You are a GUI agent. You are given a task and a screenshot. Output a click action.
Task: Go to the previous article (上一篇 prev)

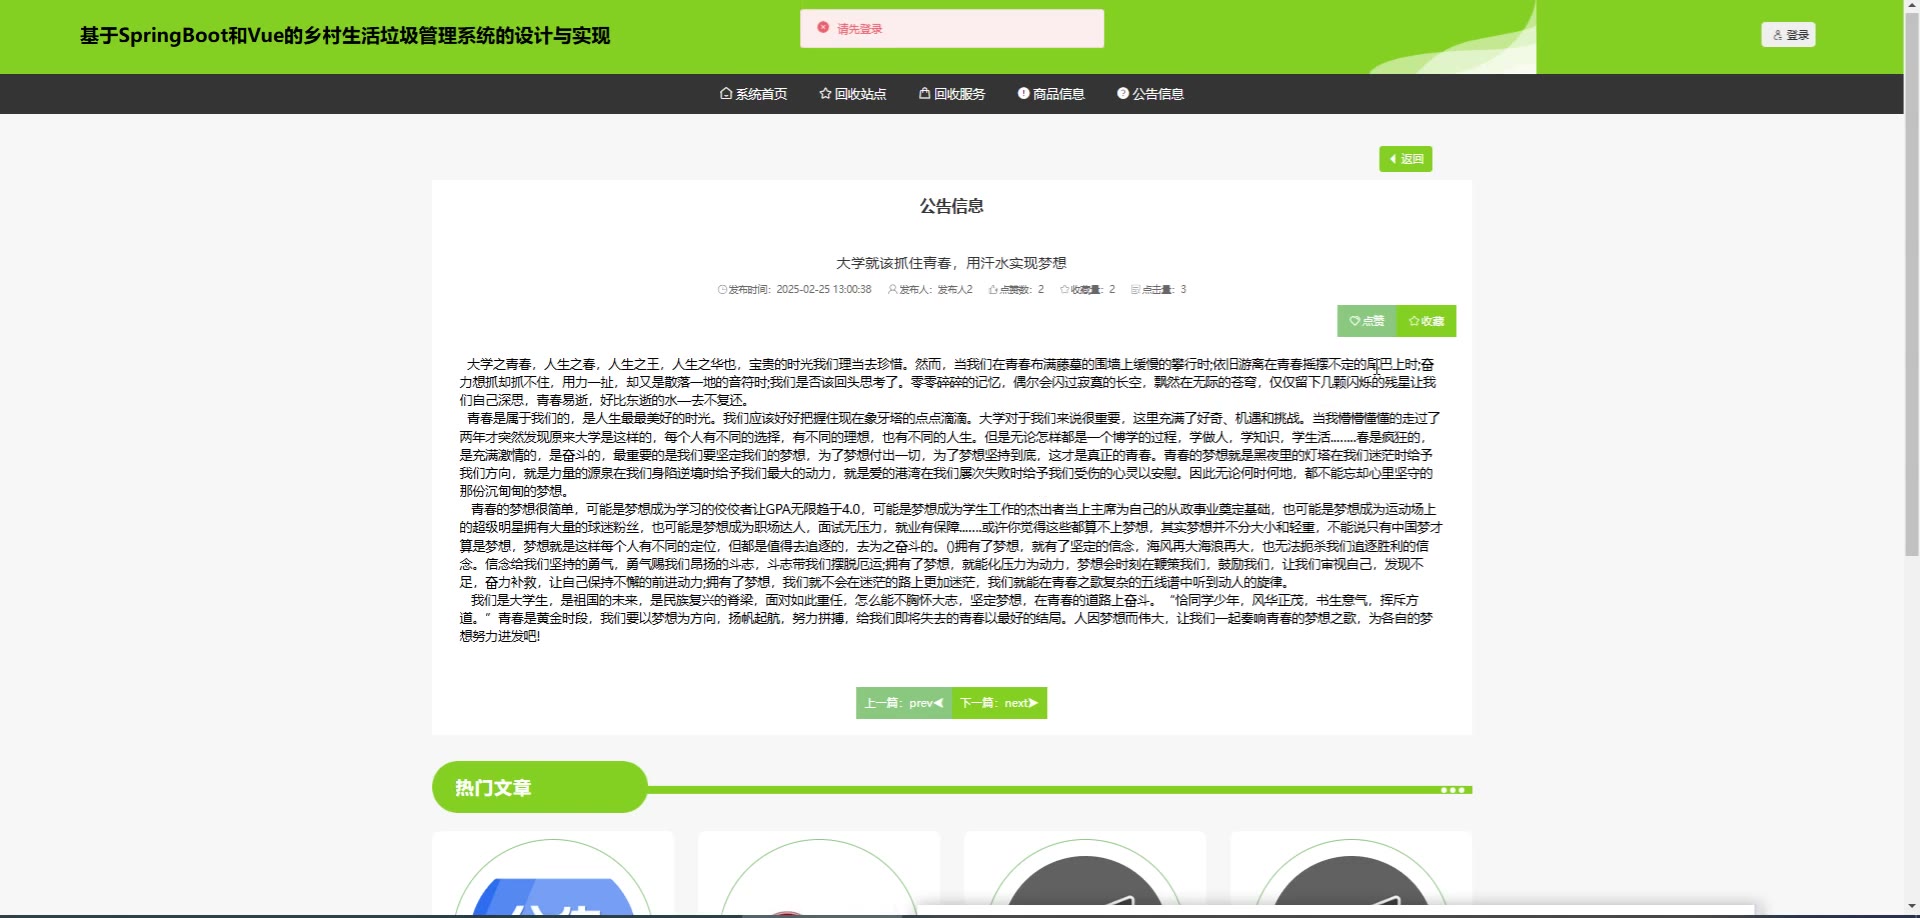click(x=904, y=703)
